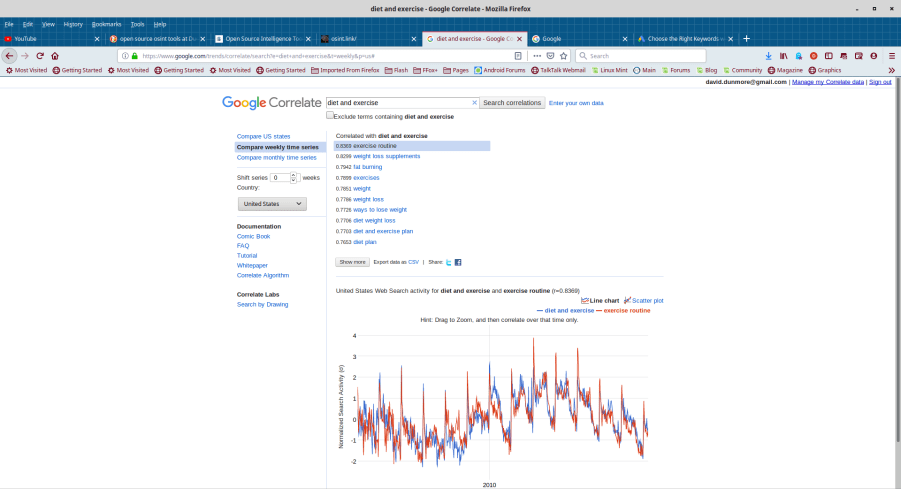Image resolution: width=901 pixels, height=489 pixels.
Task: Open the Tools menu
Action: pyautogui.click(x=137, y=24)
